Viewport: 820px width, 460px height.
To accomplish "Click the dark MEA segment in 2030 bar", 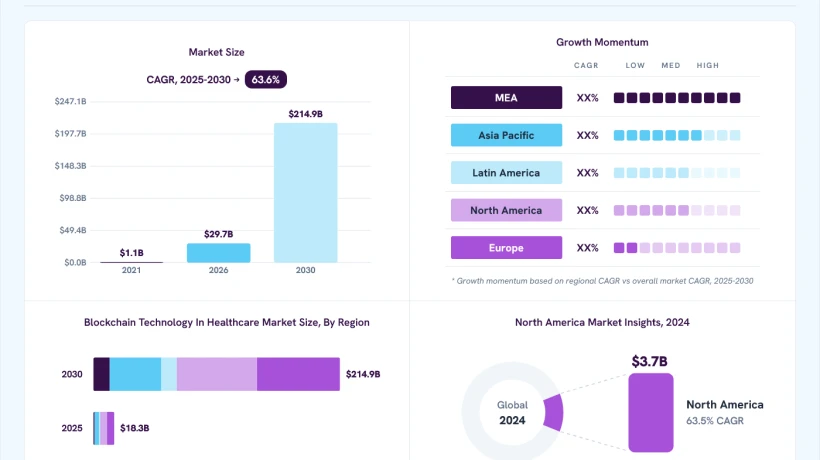I will [101, 374].
